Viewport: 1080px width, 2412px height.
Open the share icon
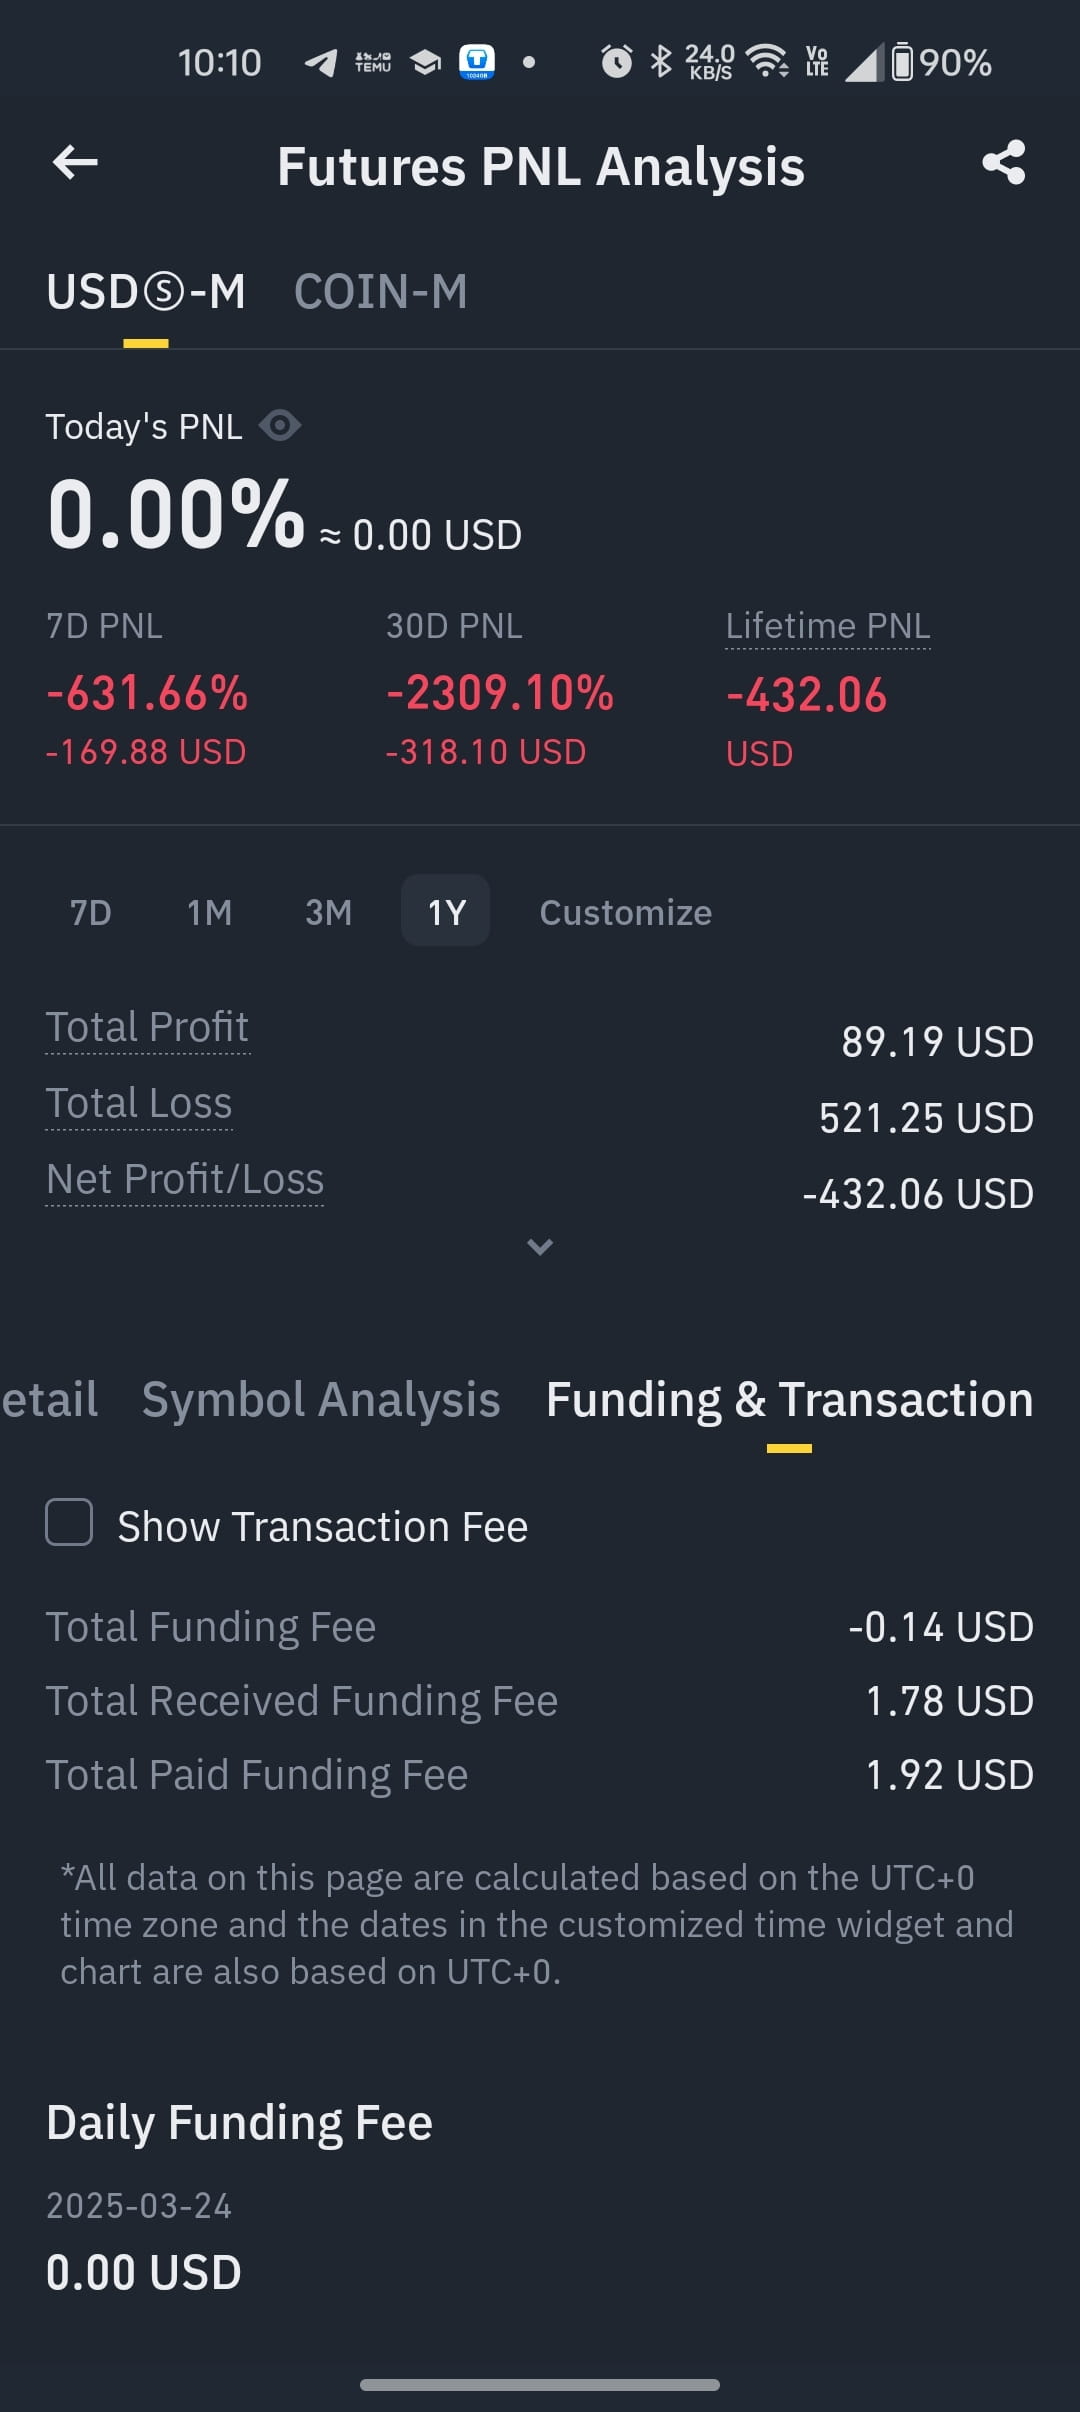click(1004, 162)
